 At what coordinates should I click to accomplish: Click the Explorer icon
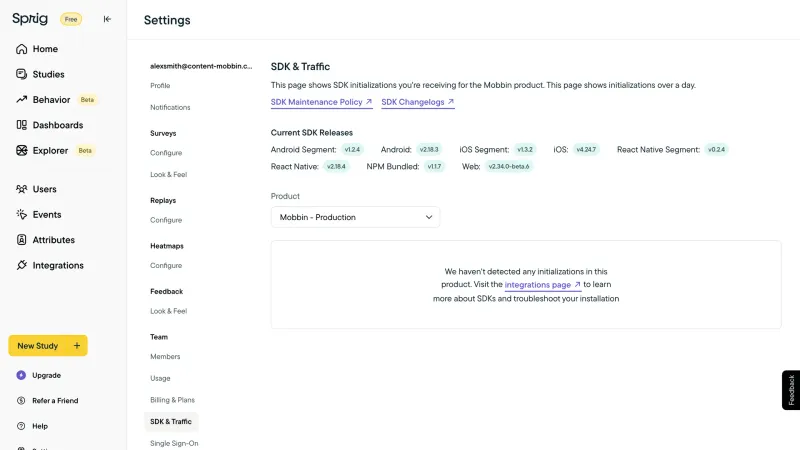21,151
